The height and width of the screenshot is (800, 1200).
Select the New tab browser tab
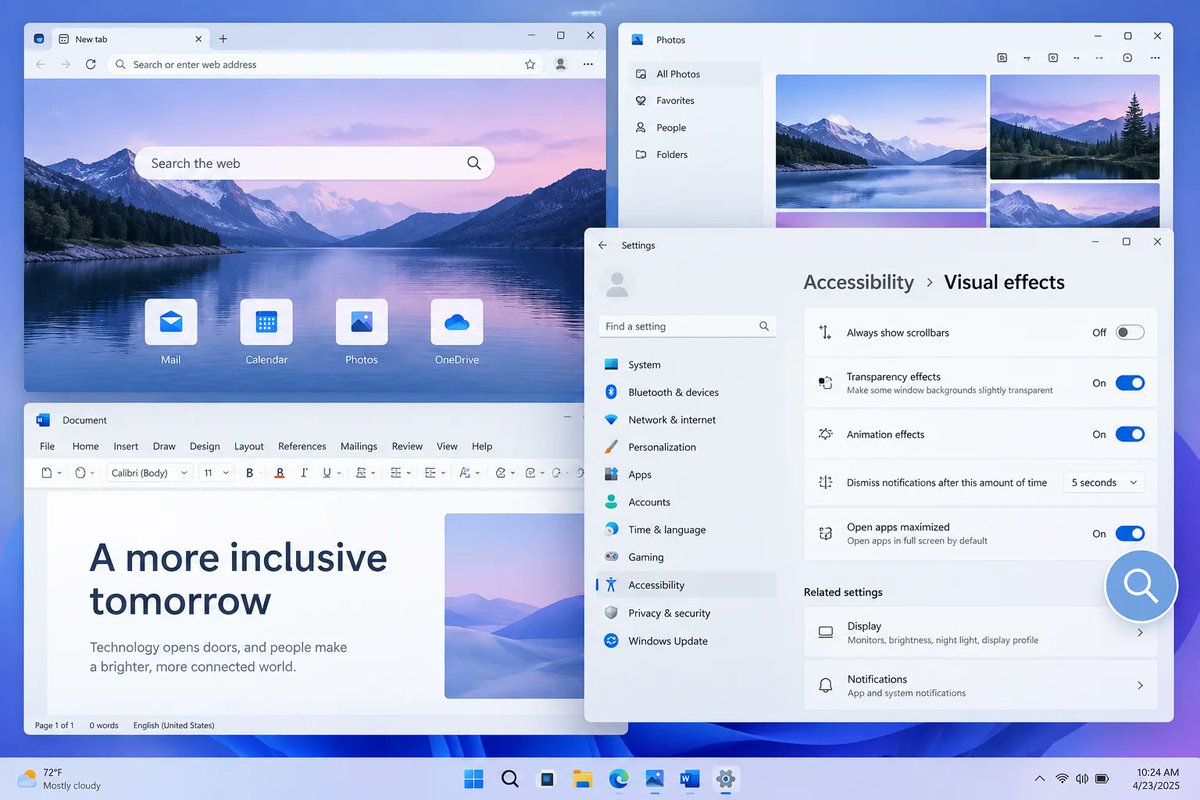[129, 39]
